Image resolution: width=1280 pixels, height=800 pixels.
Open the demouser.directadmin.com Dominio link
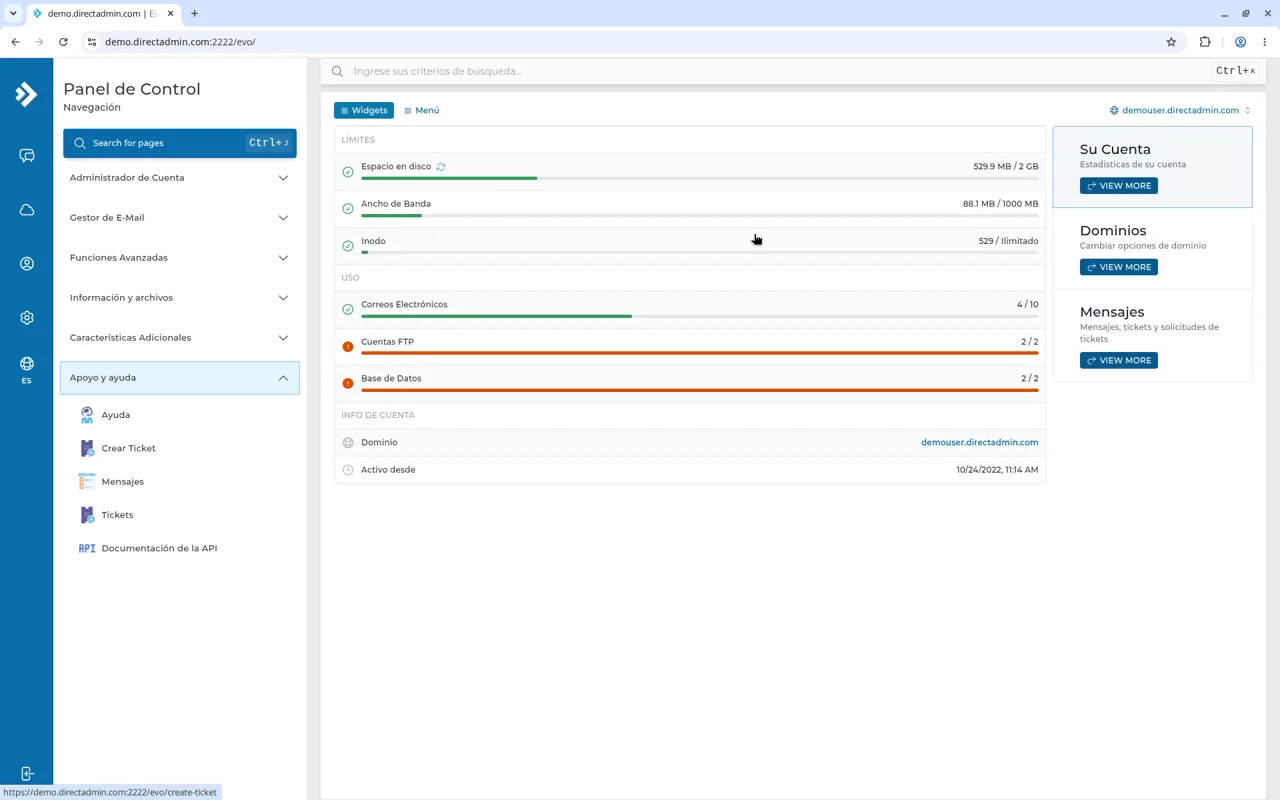pos(979,442)
